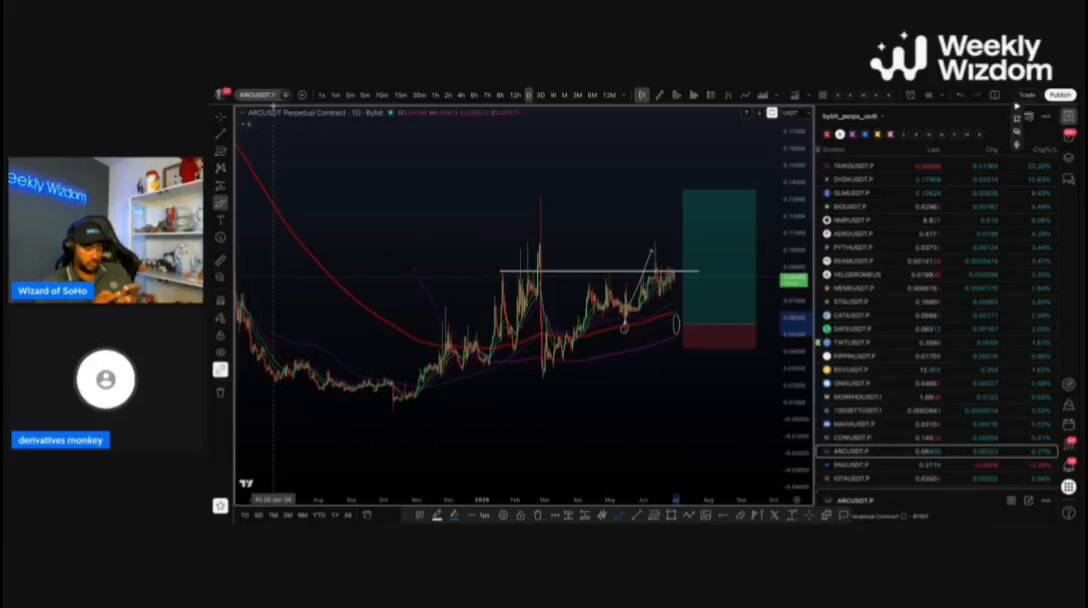Open the ARCUSDT.P symbol search box
Viewport: 1088px width, 608px height.
(x=257, y=95)
